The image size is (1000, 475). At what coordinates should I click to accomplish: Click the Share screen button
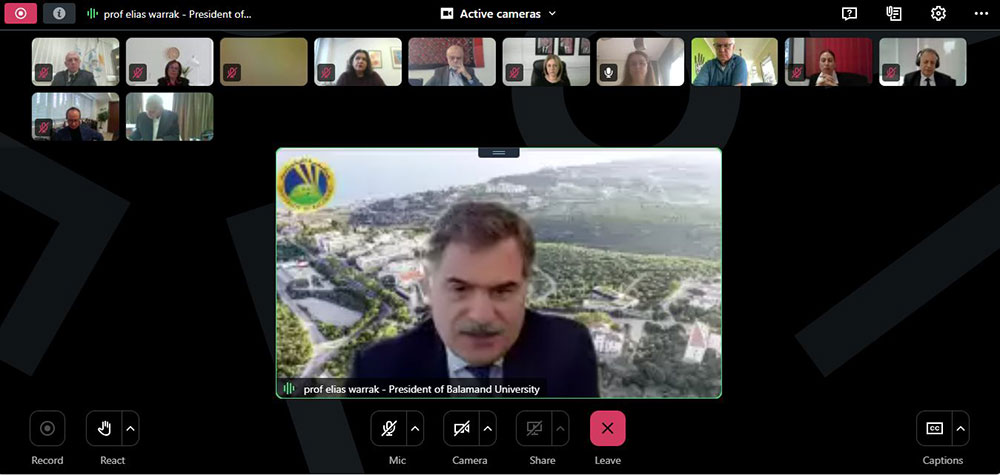(534, 429)
